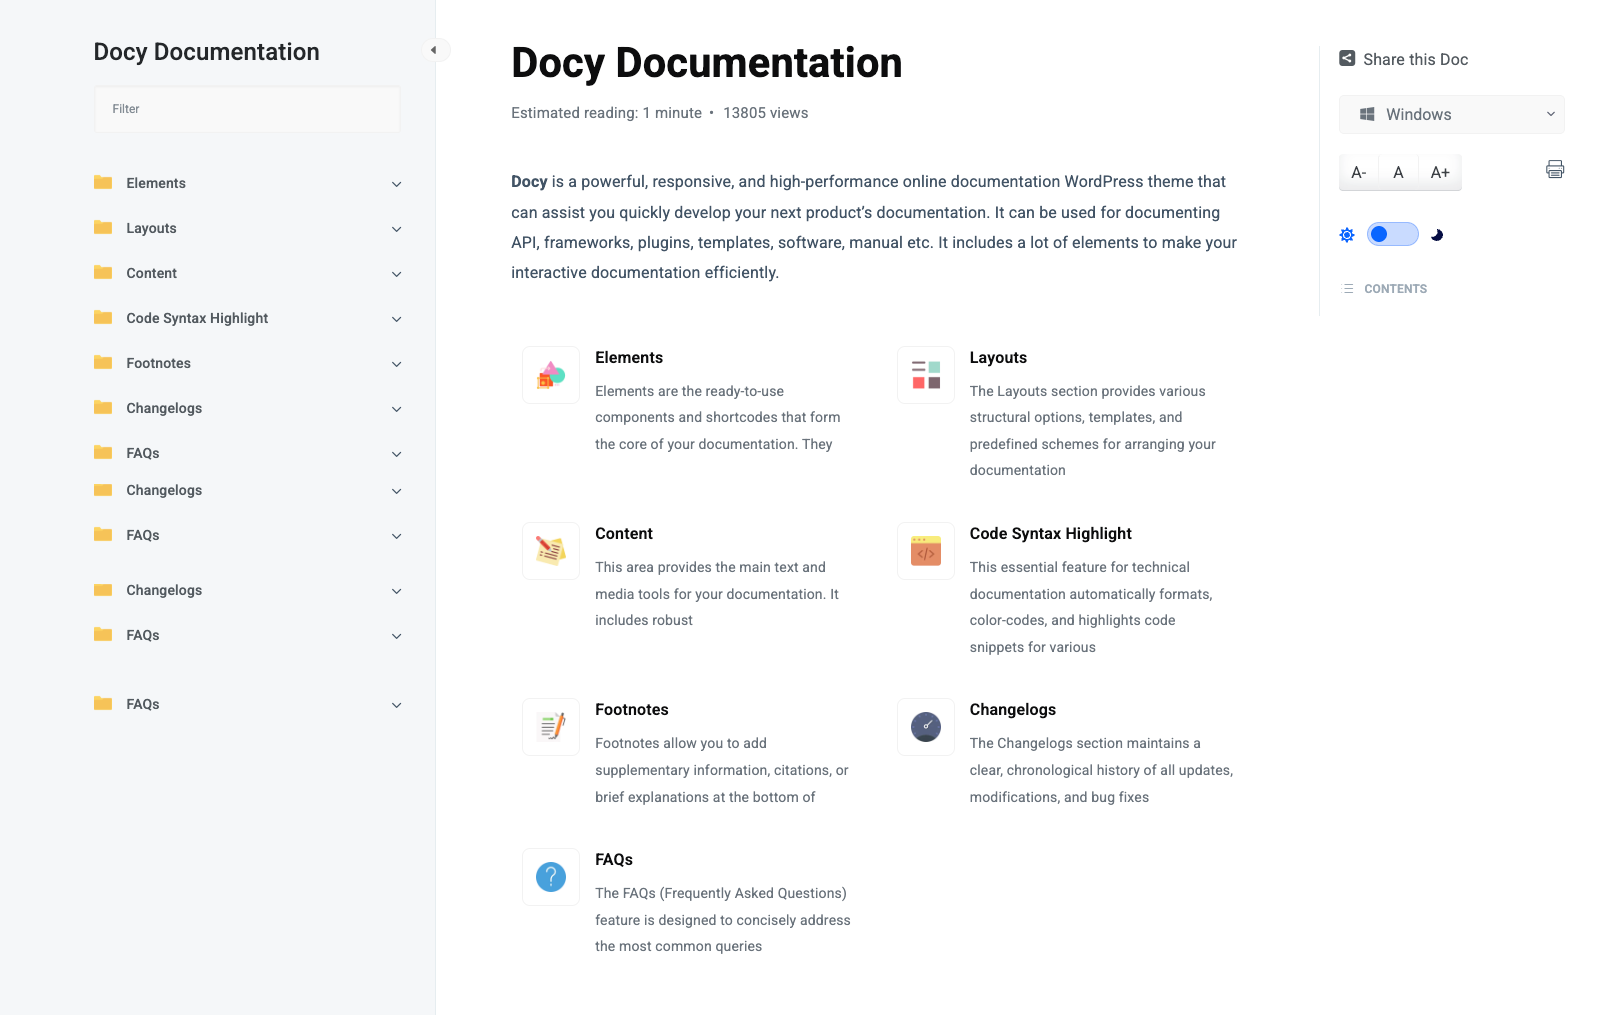This screenshot has width=1606, height=1015.
Task: Click description 'Elements are the ready-to-use'
Action: click(689, 391)
